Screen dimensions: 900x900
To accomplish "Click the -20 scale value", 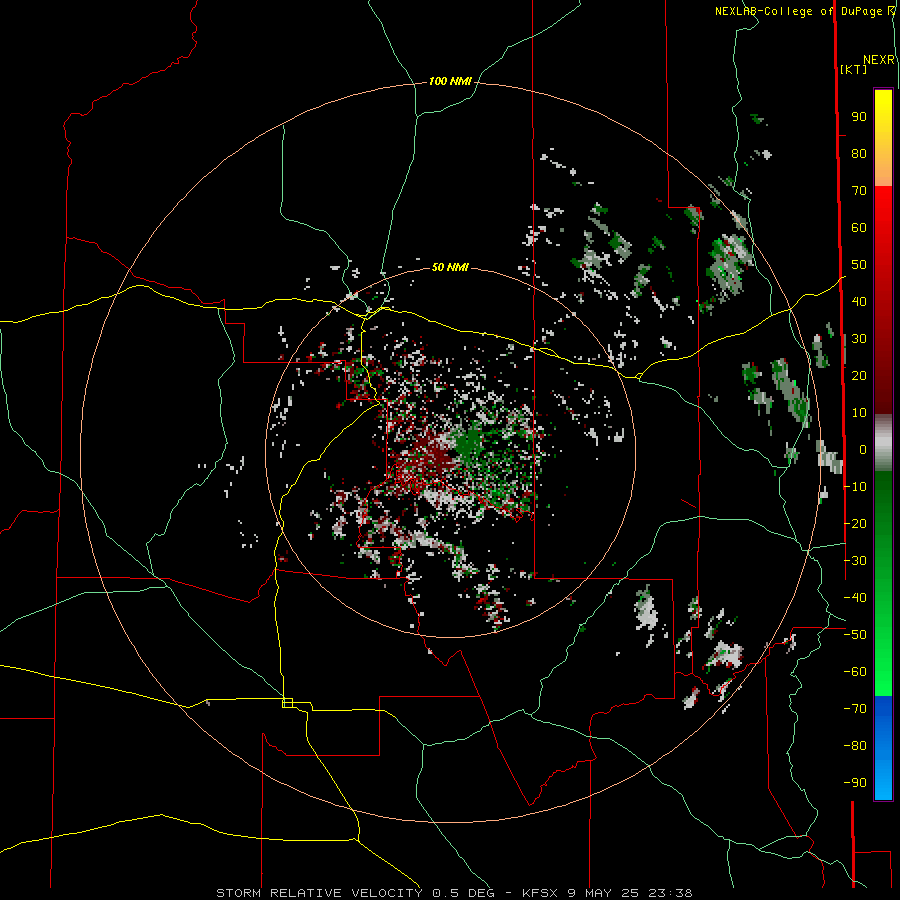I will point(855,524).
